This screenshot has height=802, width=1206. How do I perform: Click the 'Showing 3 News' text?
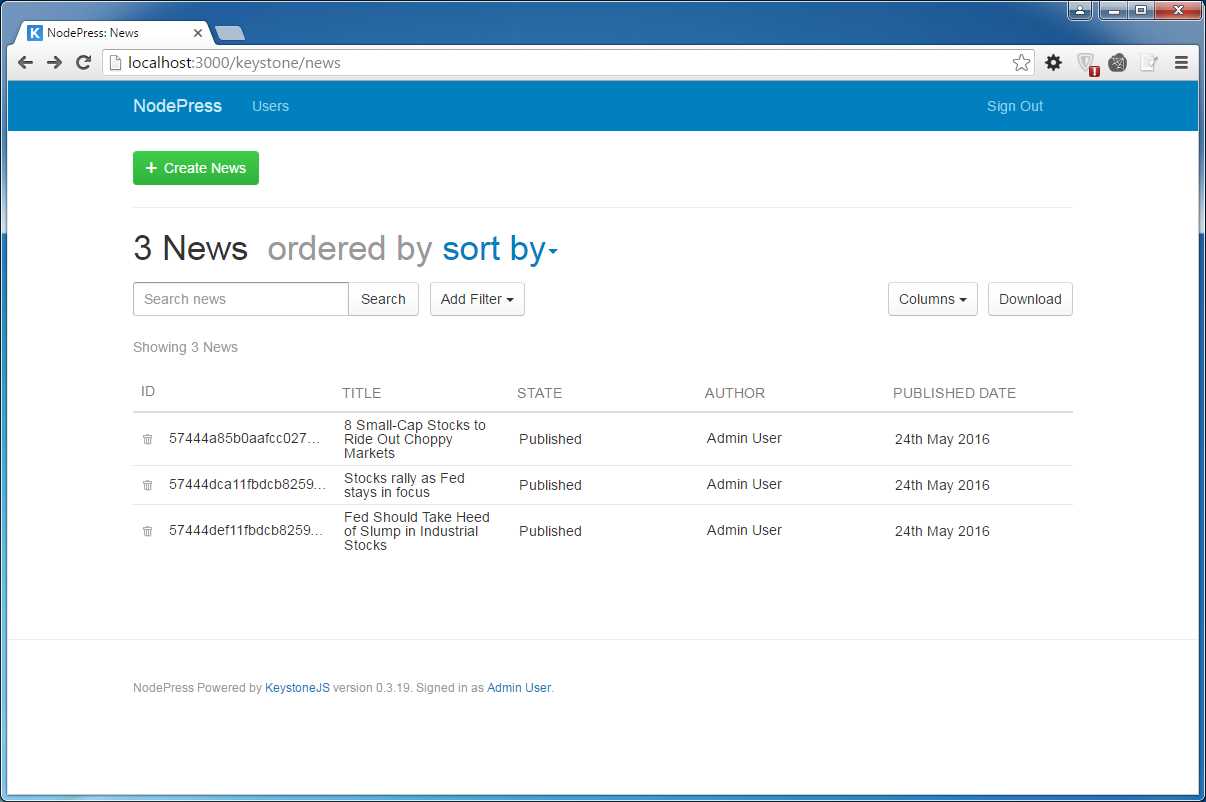(x=185, y=347)
